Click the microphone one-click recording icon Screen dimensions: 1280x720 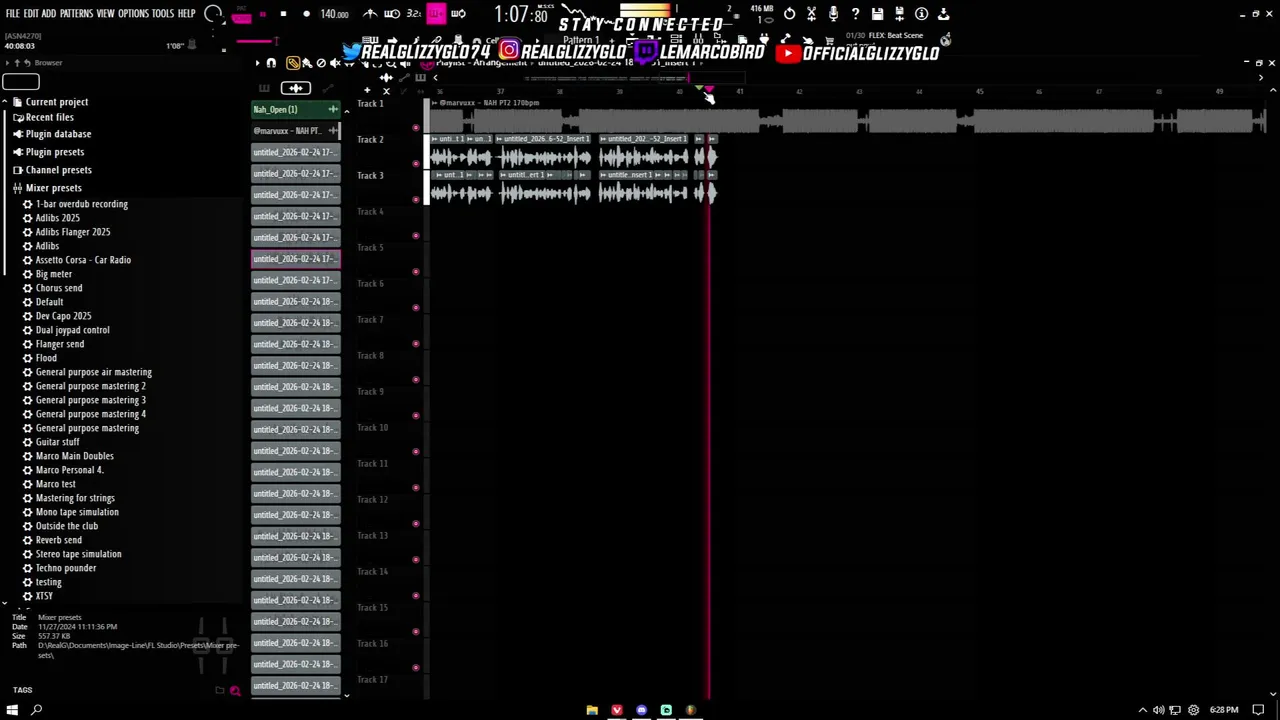[x=833, y=14]
